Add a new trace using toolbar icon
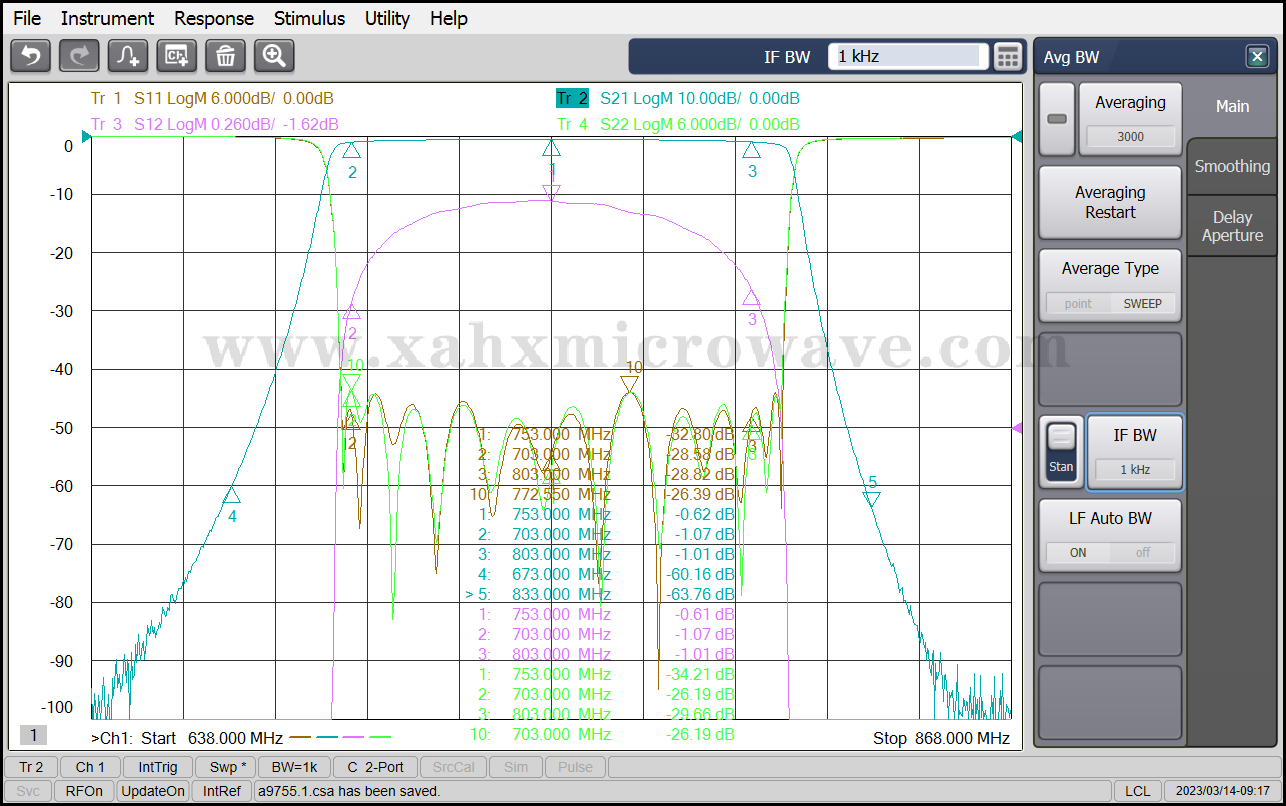Viewport: 1286px width, 806px height. (128, 56)
